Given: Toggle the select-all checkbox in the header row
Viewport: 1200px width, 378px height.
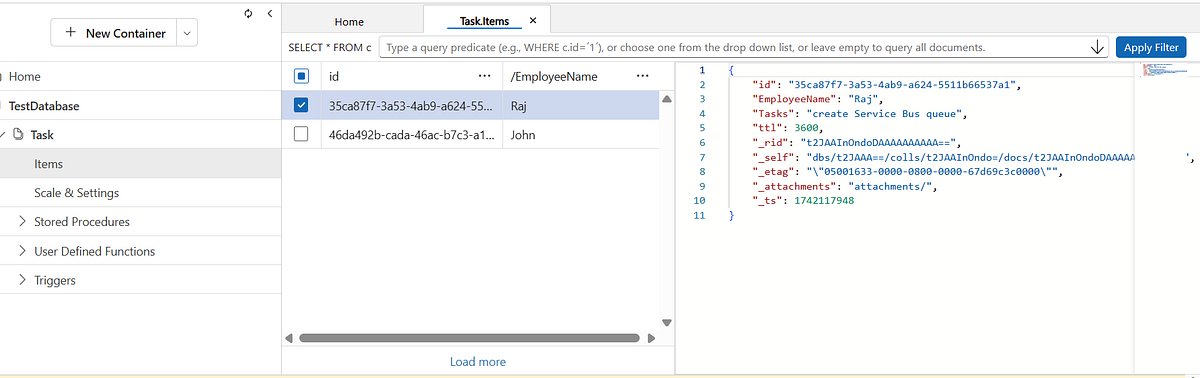Looking at the screenshot, I should click(301, 76).
